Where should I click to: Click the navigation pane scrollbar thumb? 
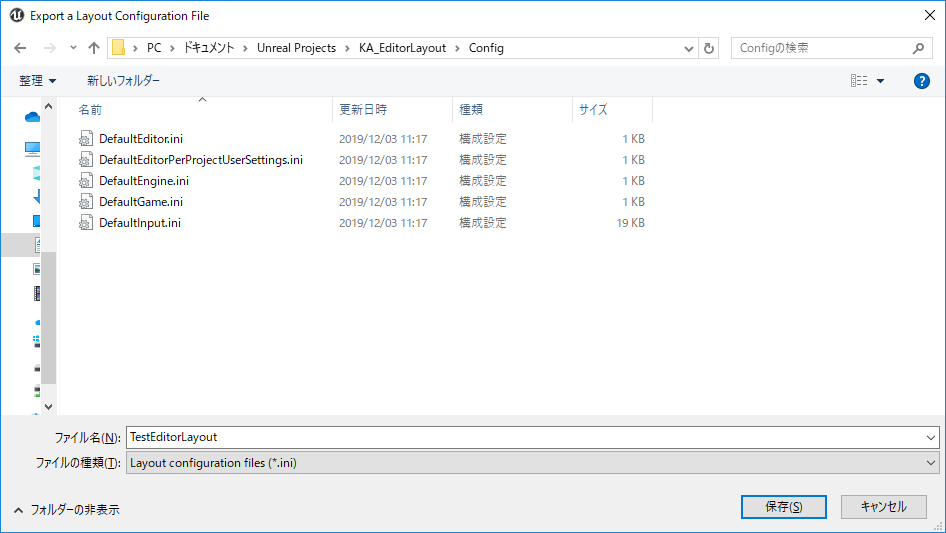[49, 318]
